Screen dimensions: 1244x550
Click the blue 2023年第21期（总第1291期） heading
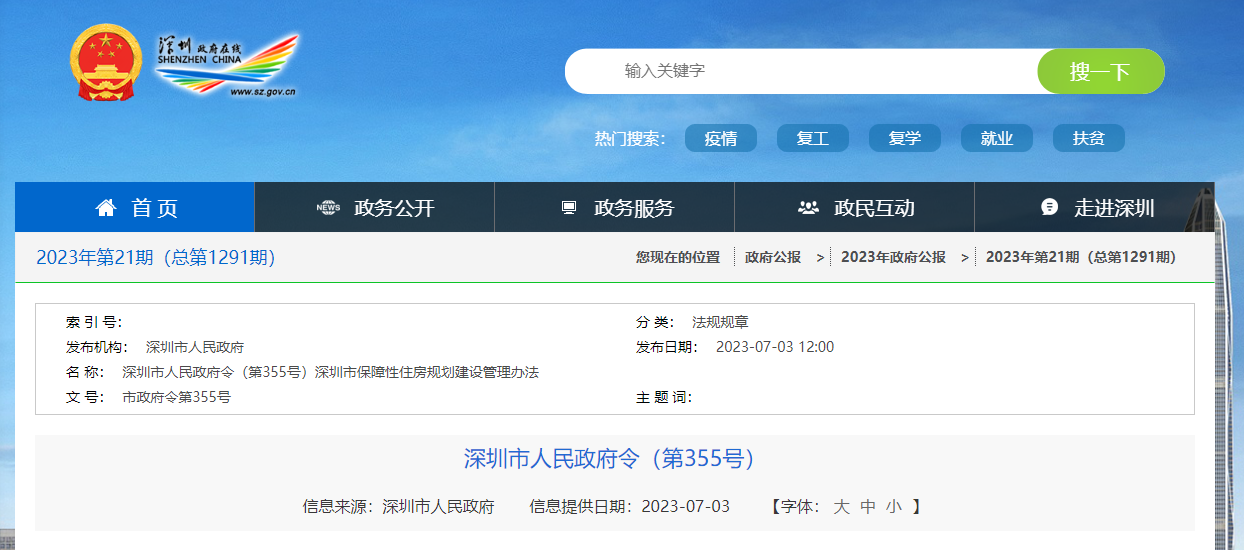click(x=156, y=258)
